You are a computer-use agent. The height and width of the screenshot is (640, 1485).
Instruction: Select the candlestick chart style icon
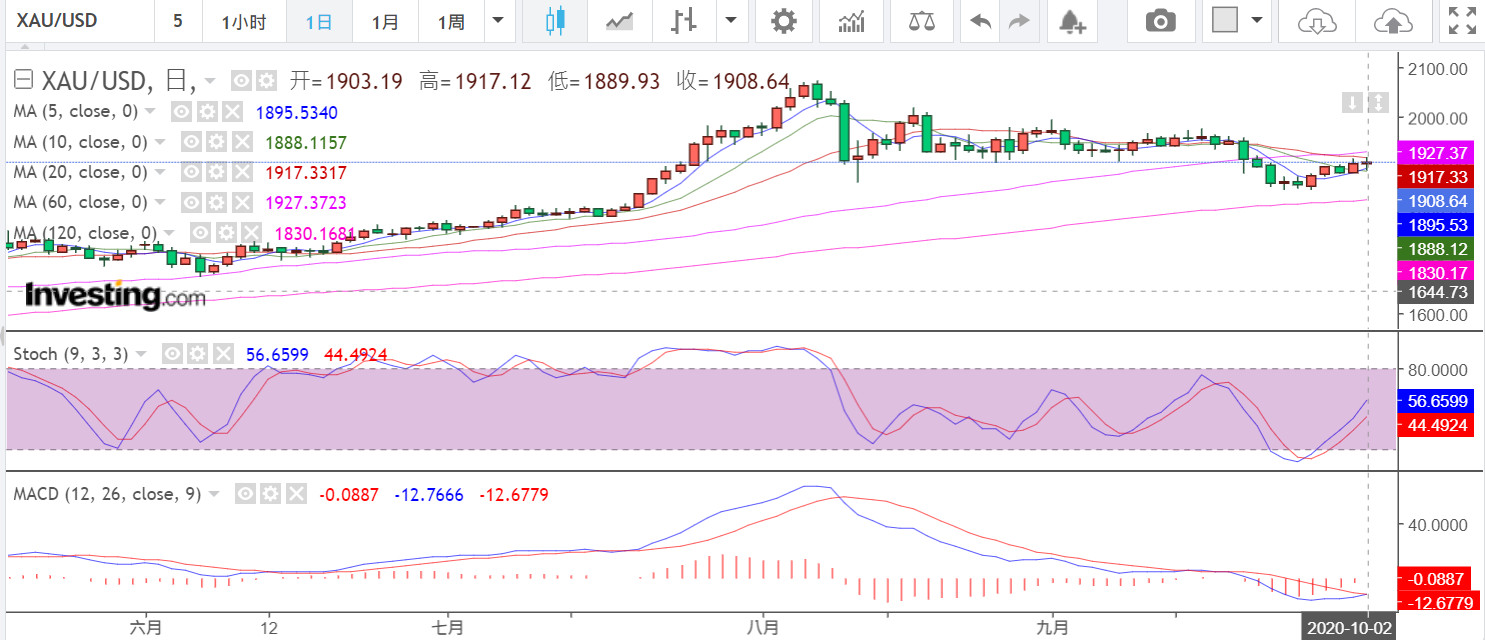[555, 21]
